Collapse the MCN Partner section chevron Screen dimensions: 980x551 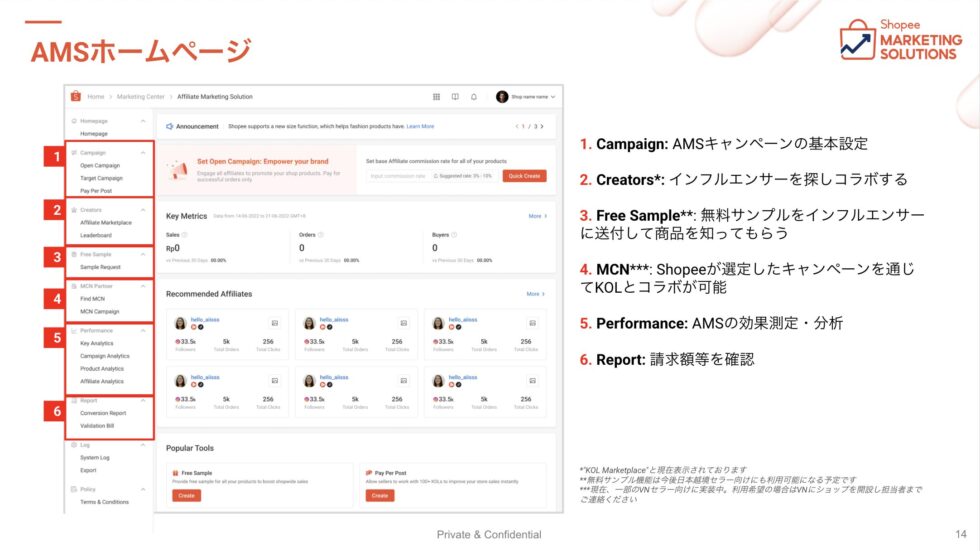143,286
